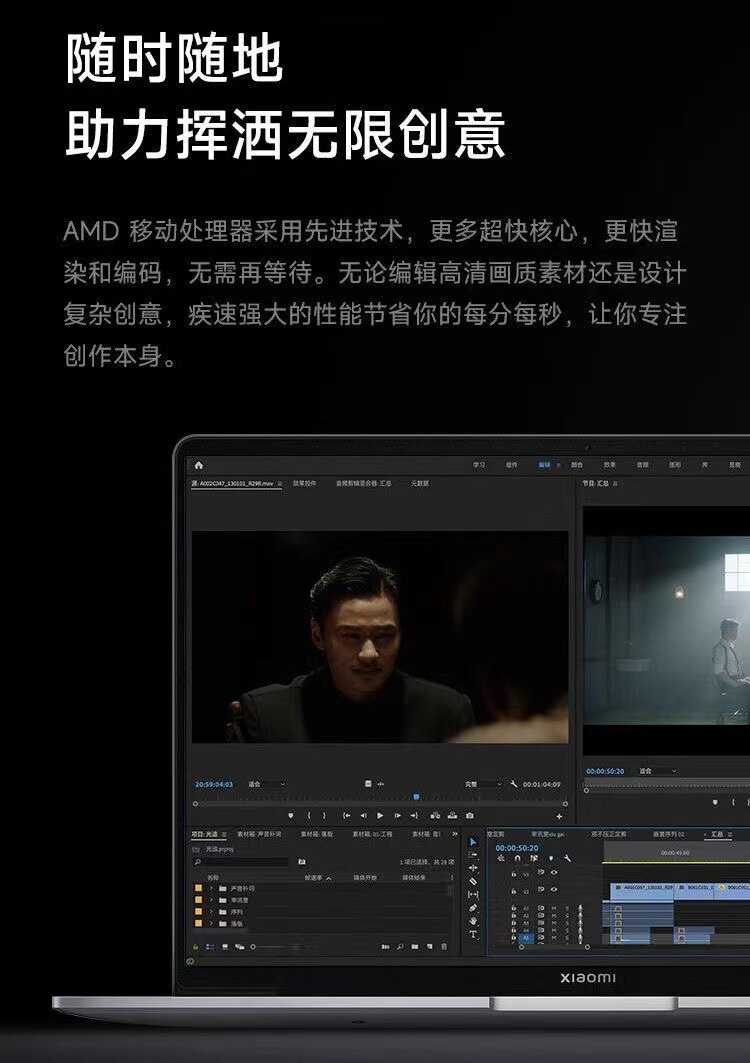Add marker in the timeline header

(551, 858)
